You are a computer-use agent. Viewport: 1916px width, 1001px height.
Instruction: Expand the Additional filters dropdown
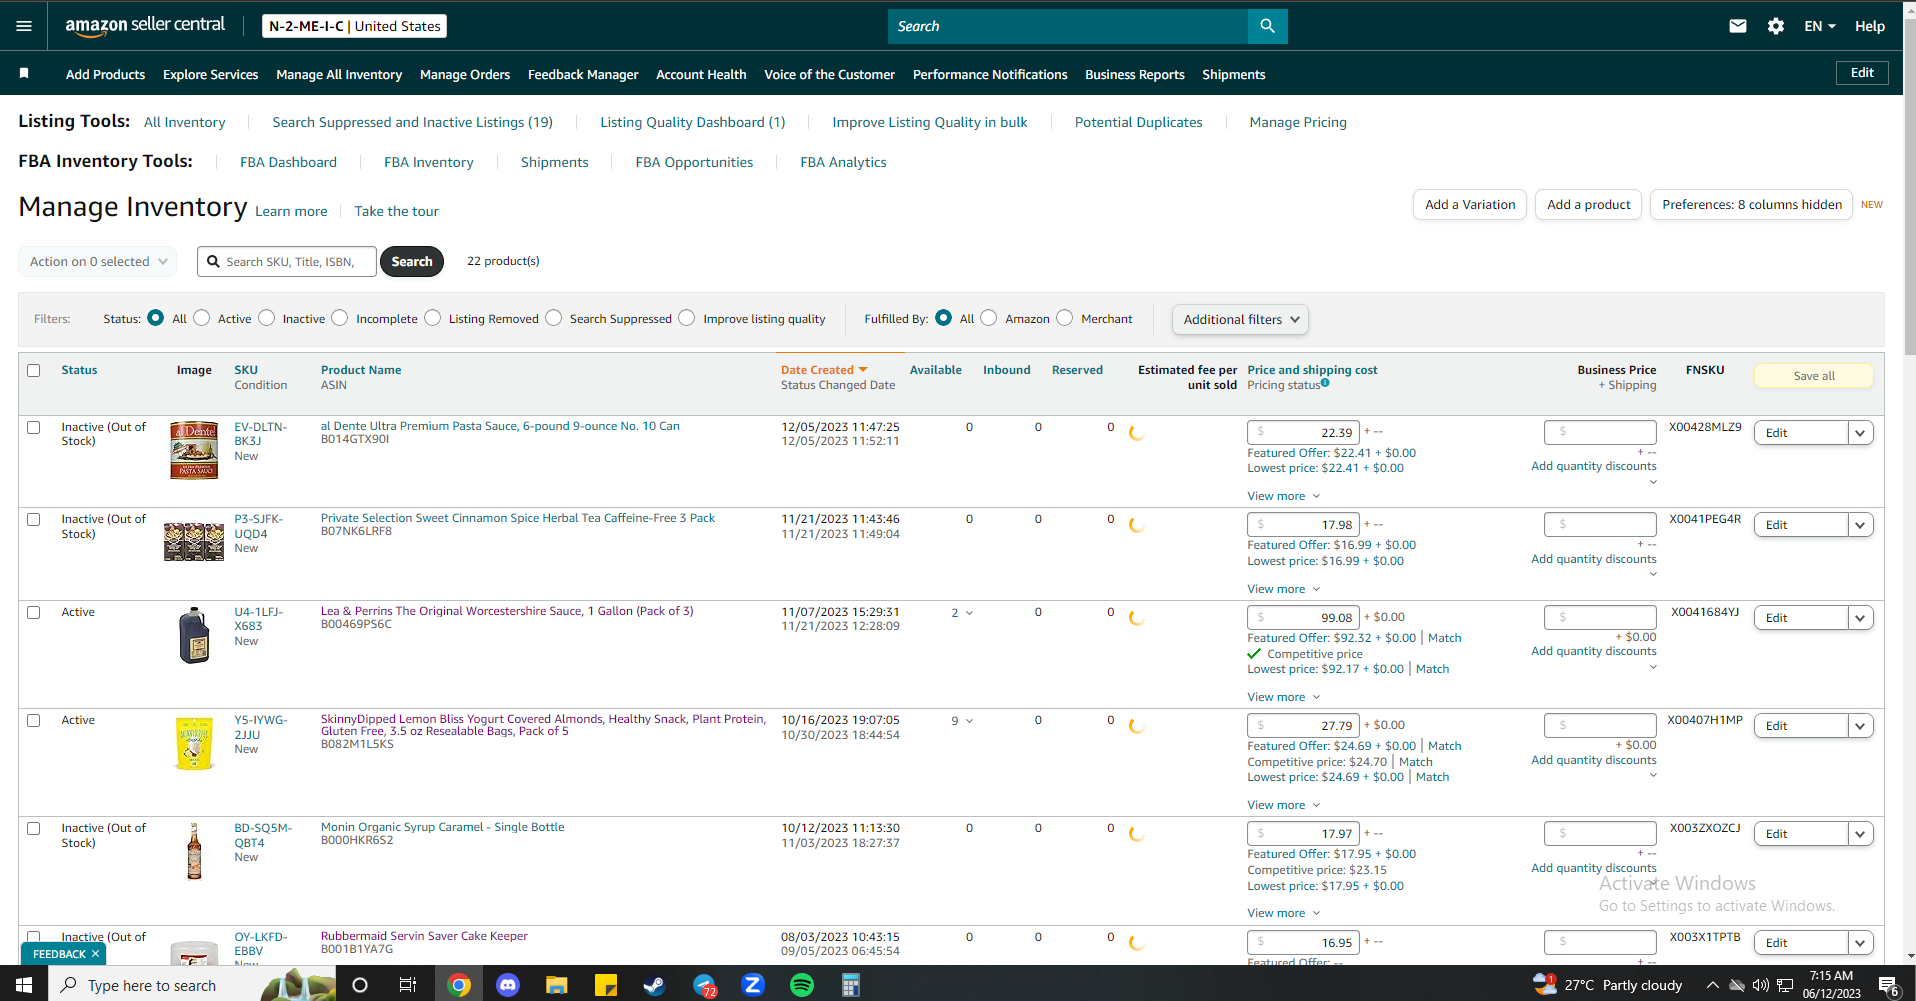1240,319
